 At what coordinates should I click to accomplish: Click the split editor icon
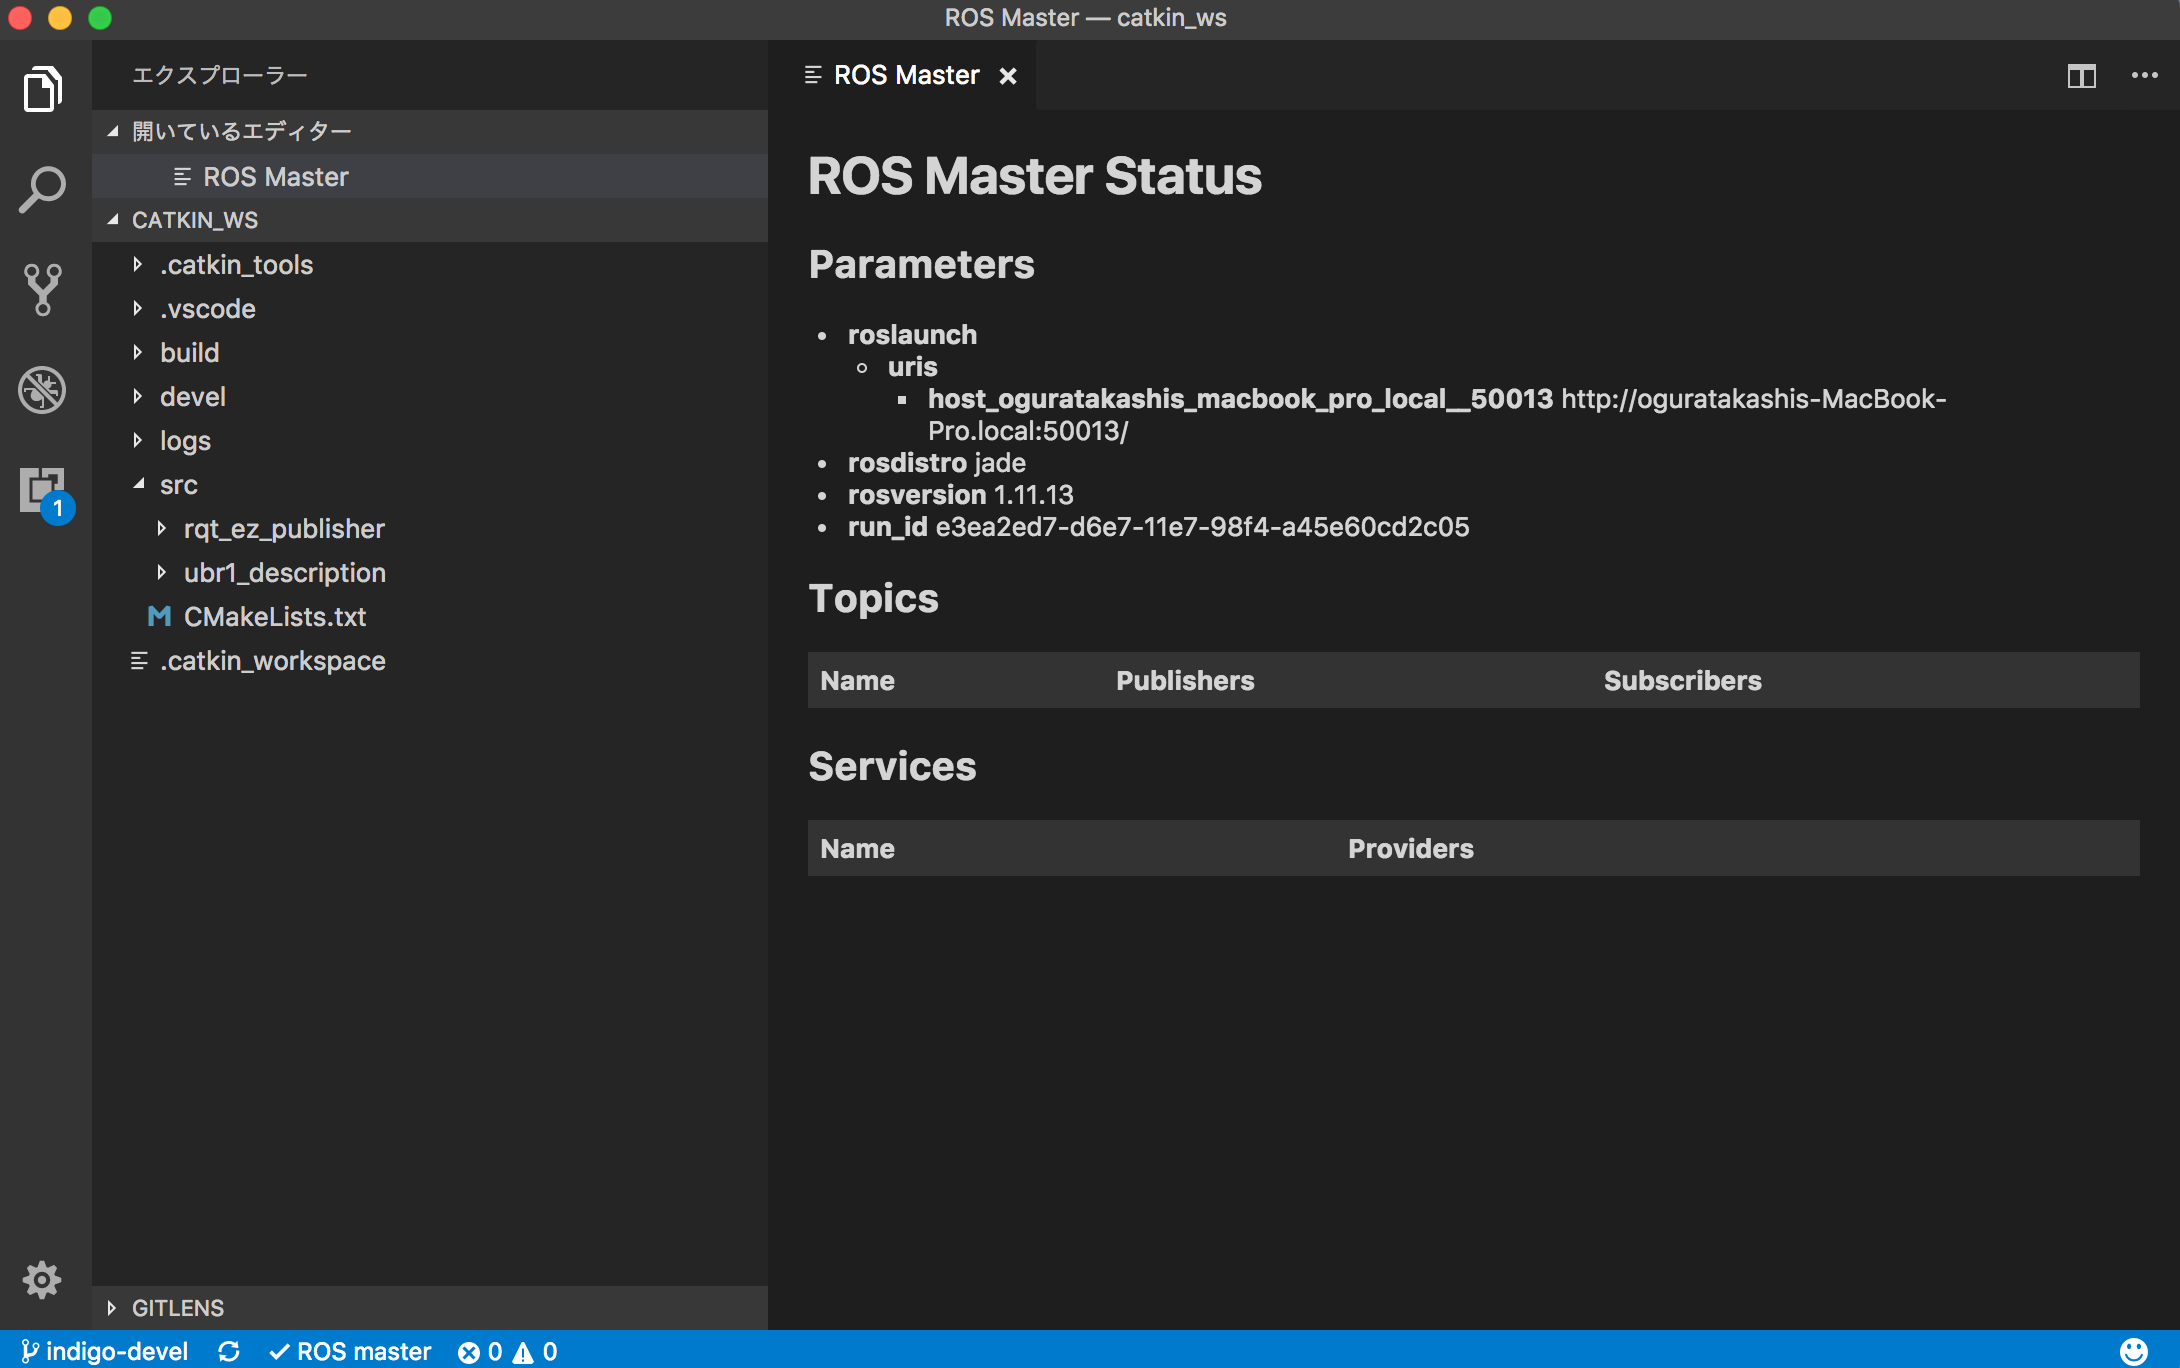coord(2082,76)
